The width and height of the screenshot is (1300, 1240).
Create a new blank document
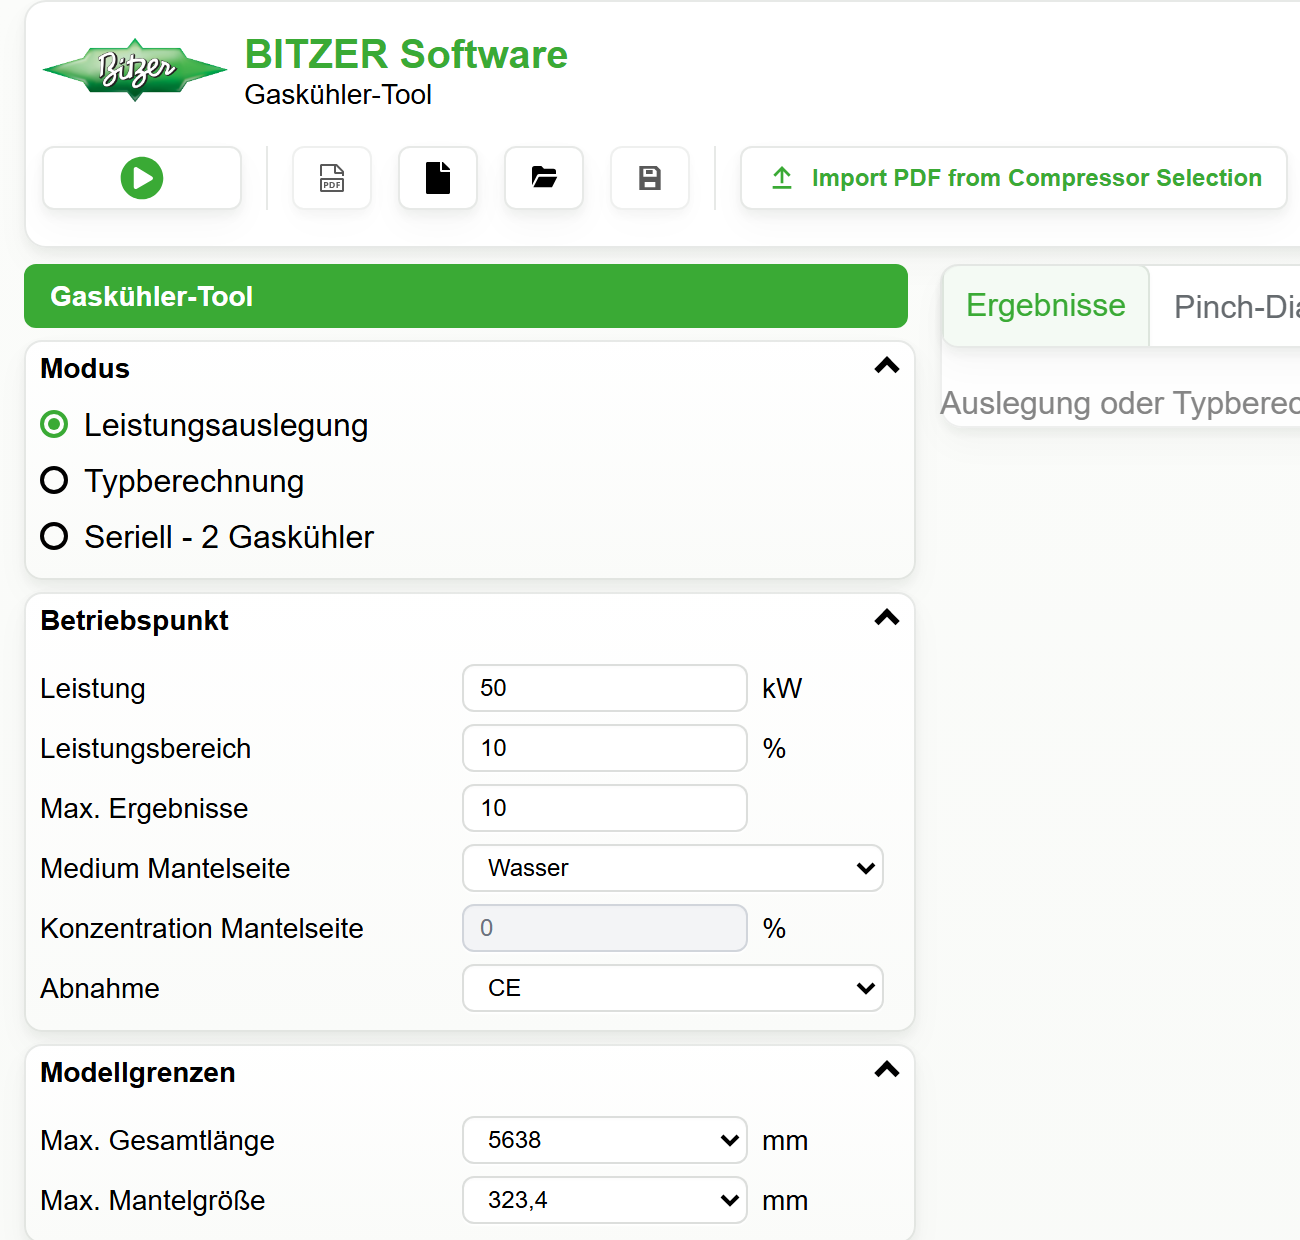438,178
